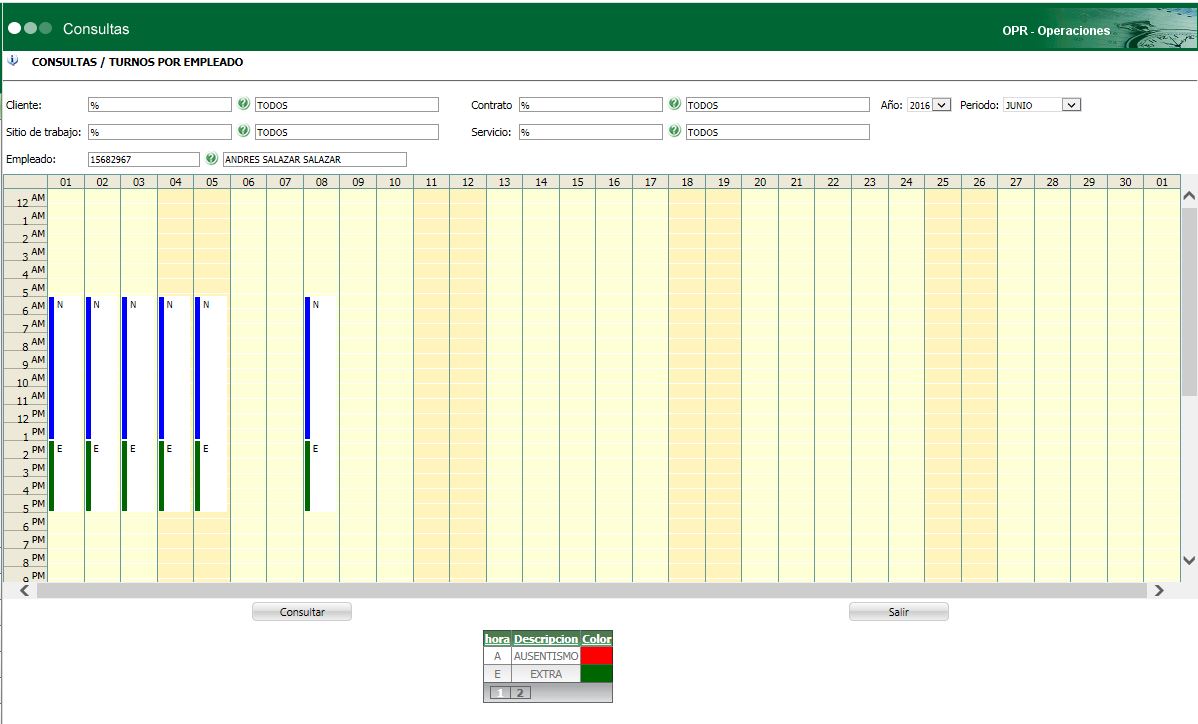Select the blue N shift on day 03
1198x724 pixels.
click(138, 368)
